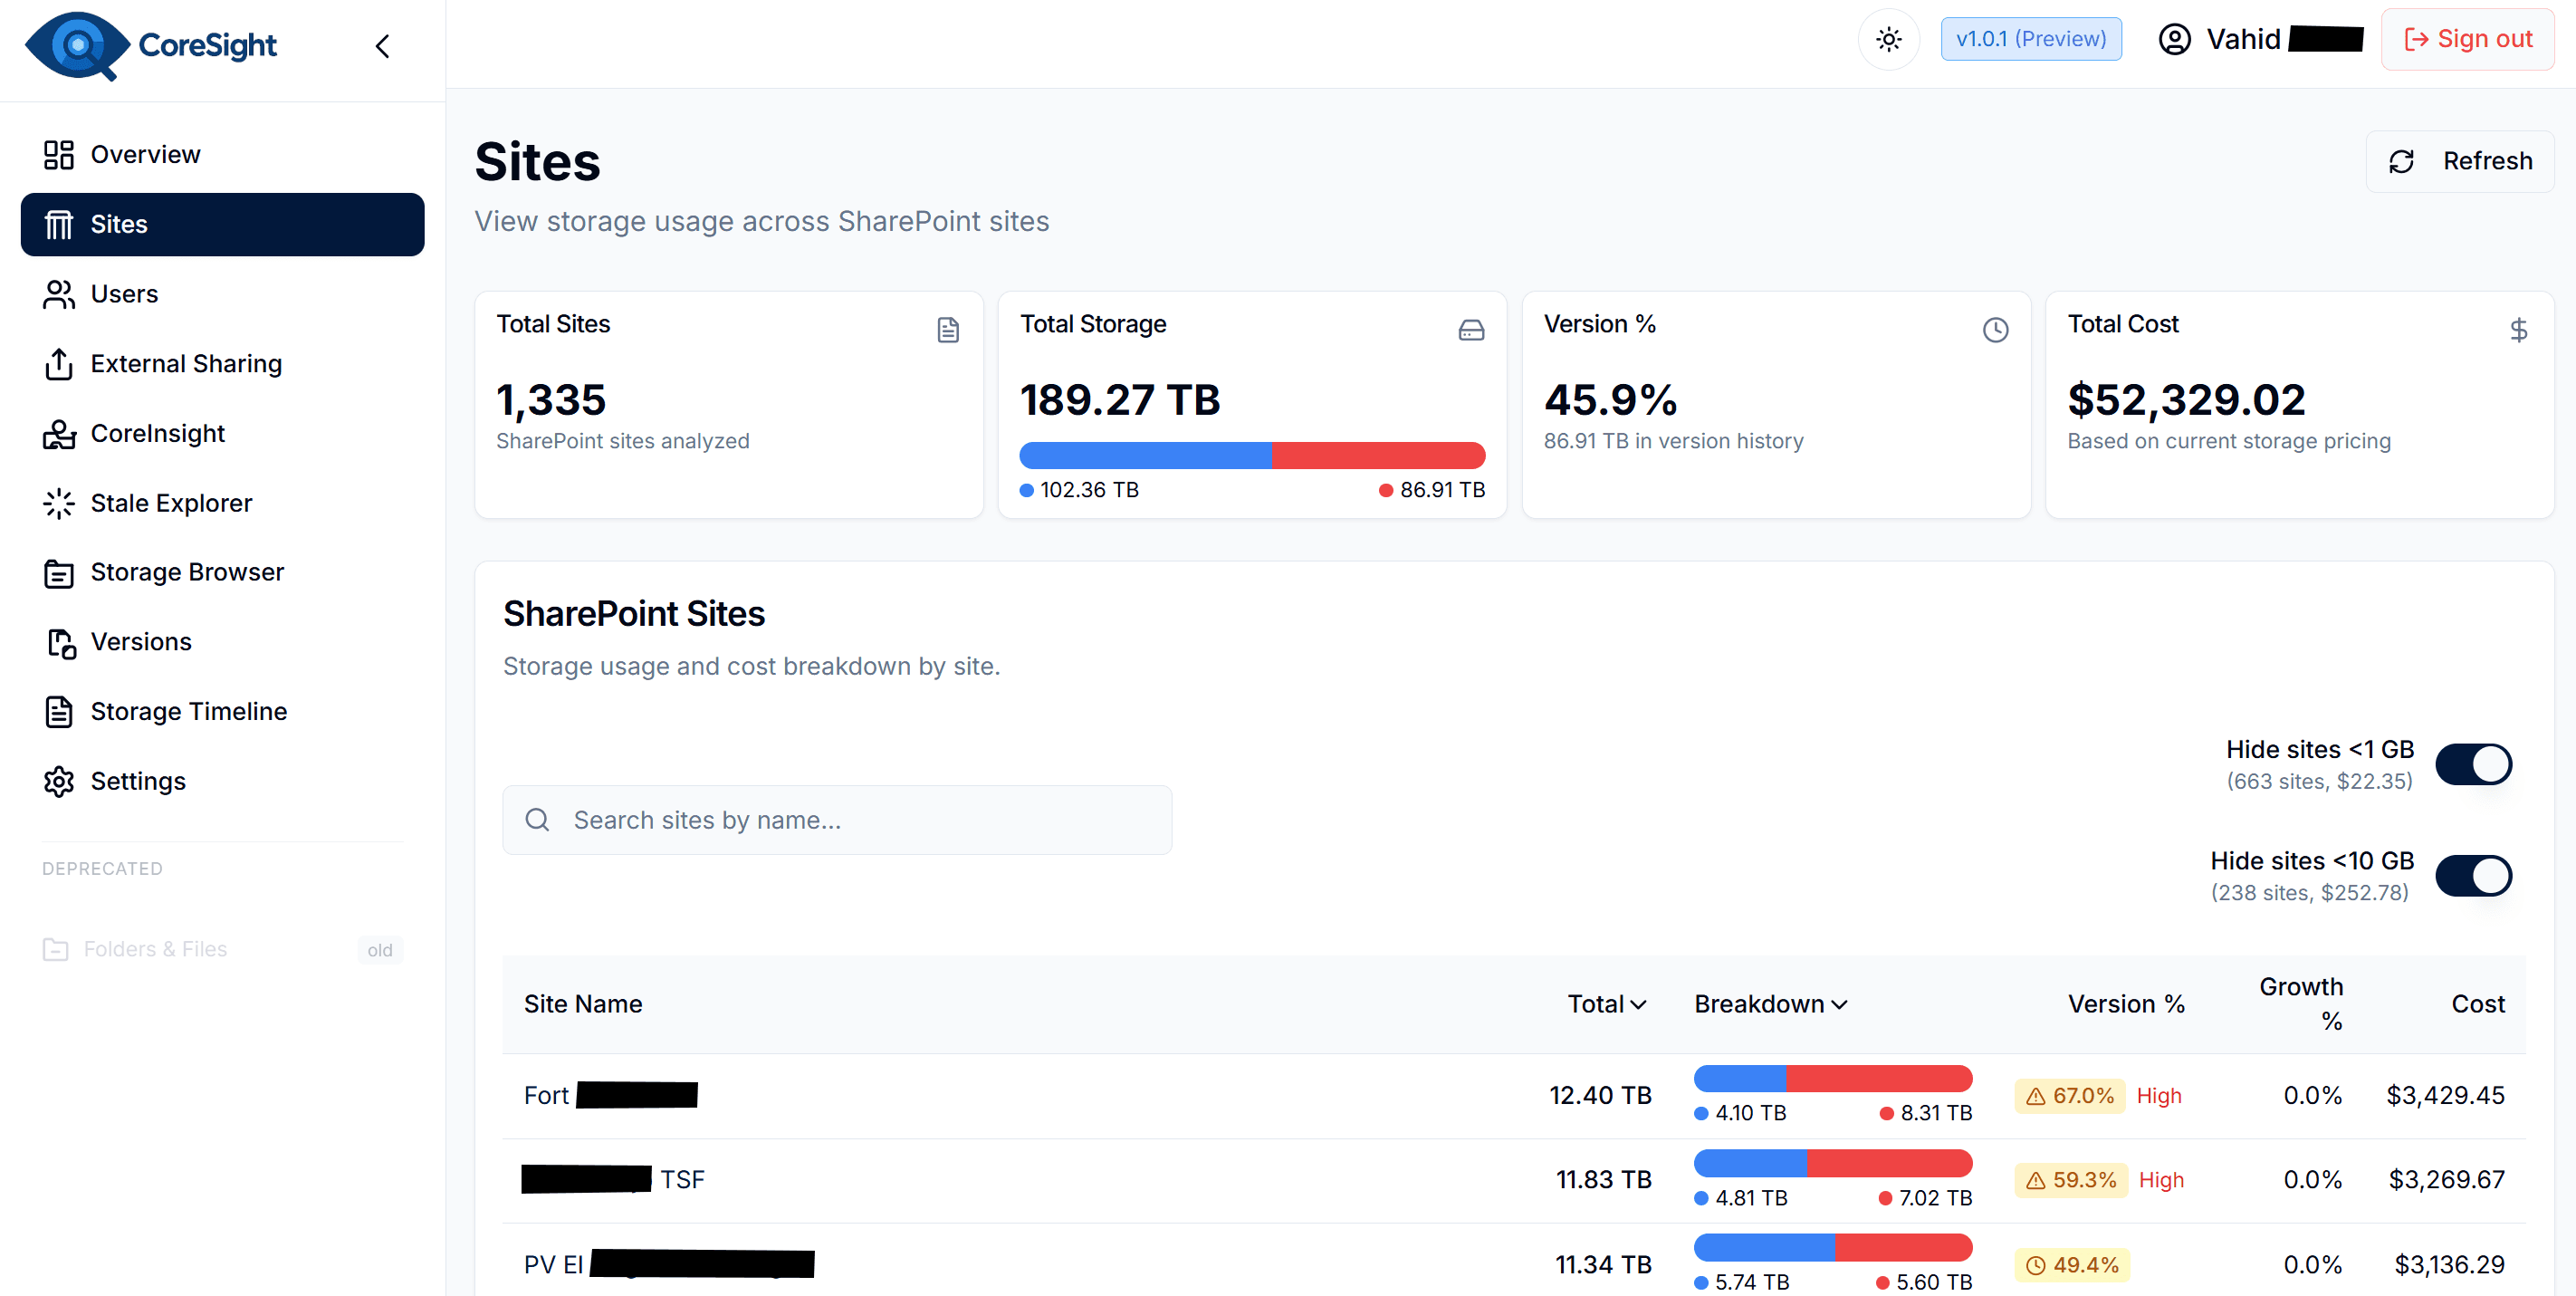Click the Sign out button
Screen dimensions: 2576x1296
2467,40
